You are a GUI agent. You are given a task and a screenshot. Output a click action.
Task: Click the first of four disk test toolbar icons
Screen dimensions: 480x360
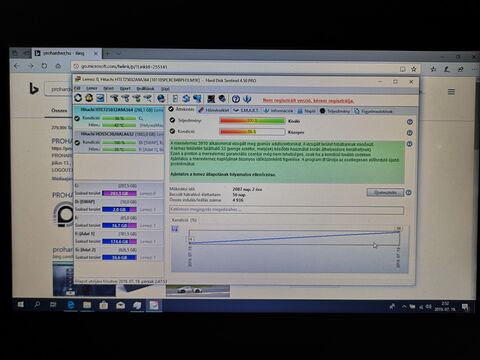tap(114, 98)
